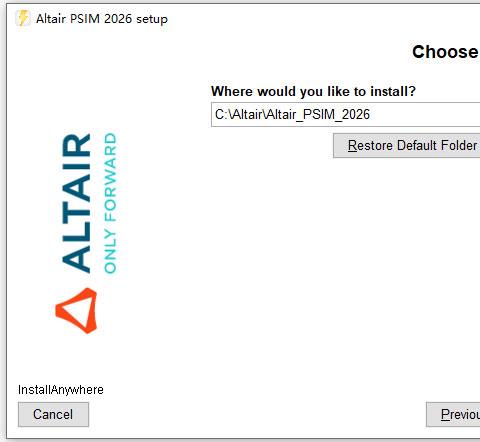Focus the install folder path field
The width and height of the screenshot is (480, 442).
345,115
